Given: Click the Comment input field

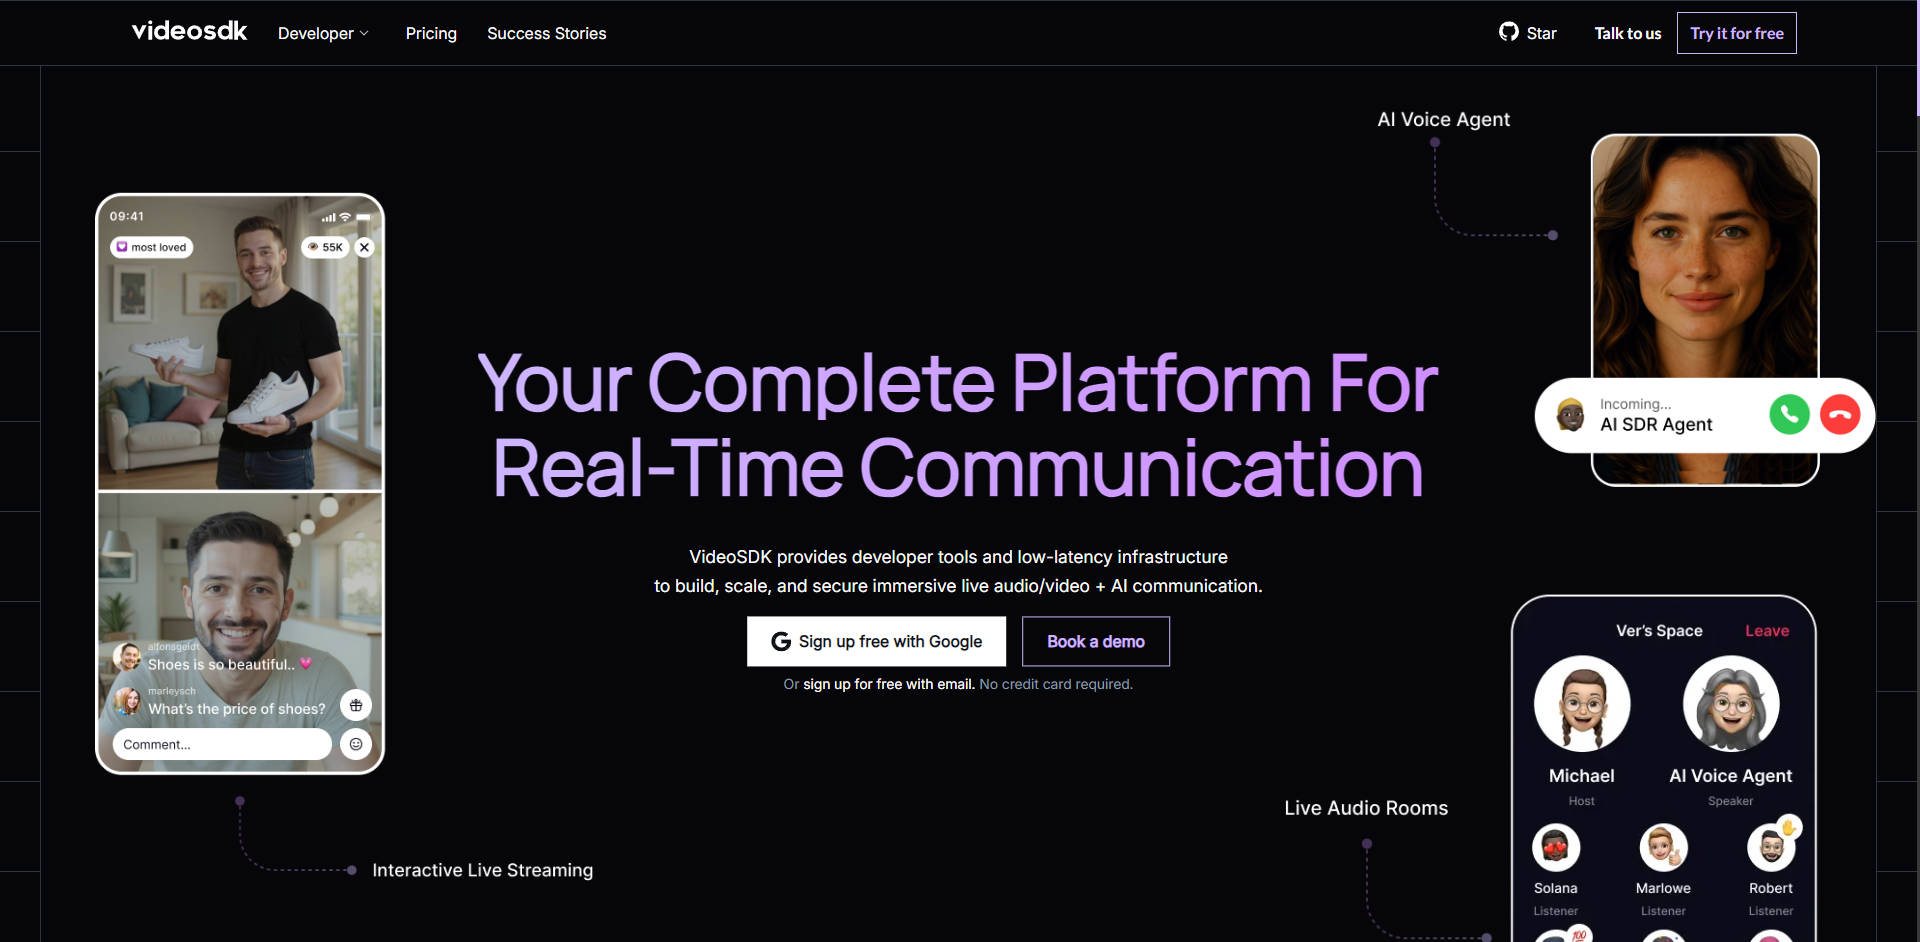Looking at the screenshot, I should [221, 744].
